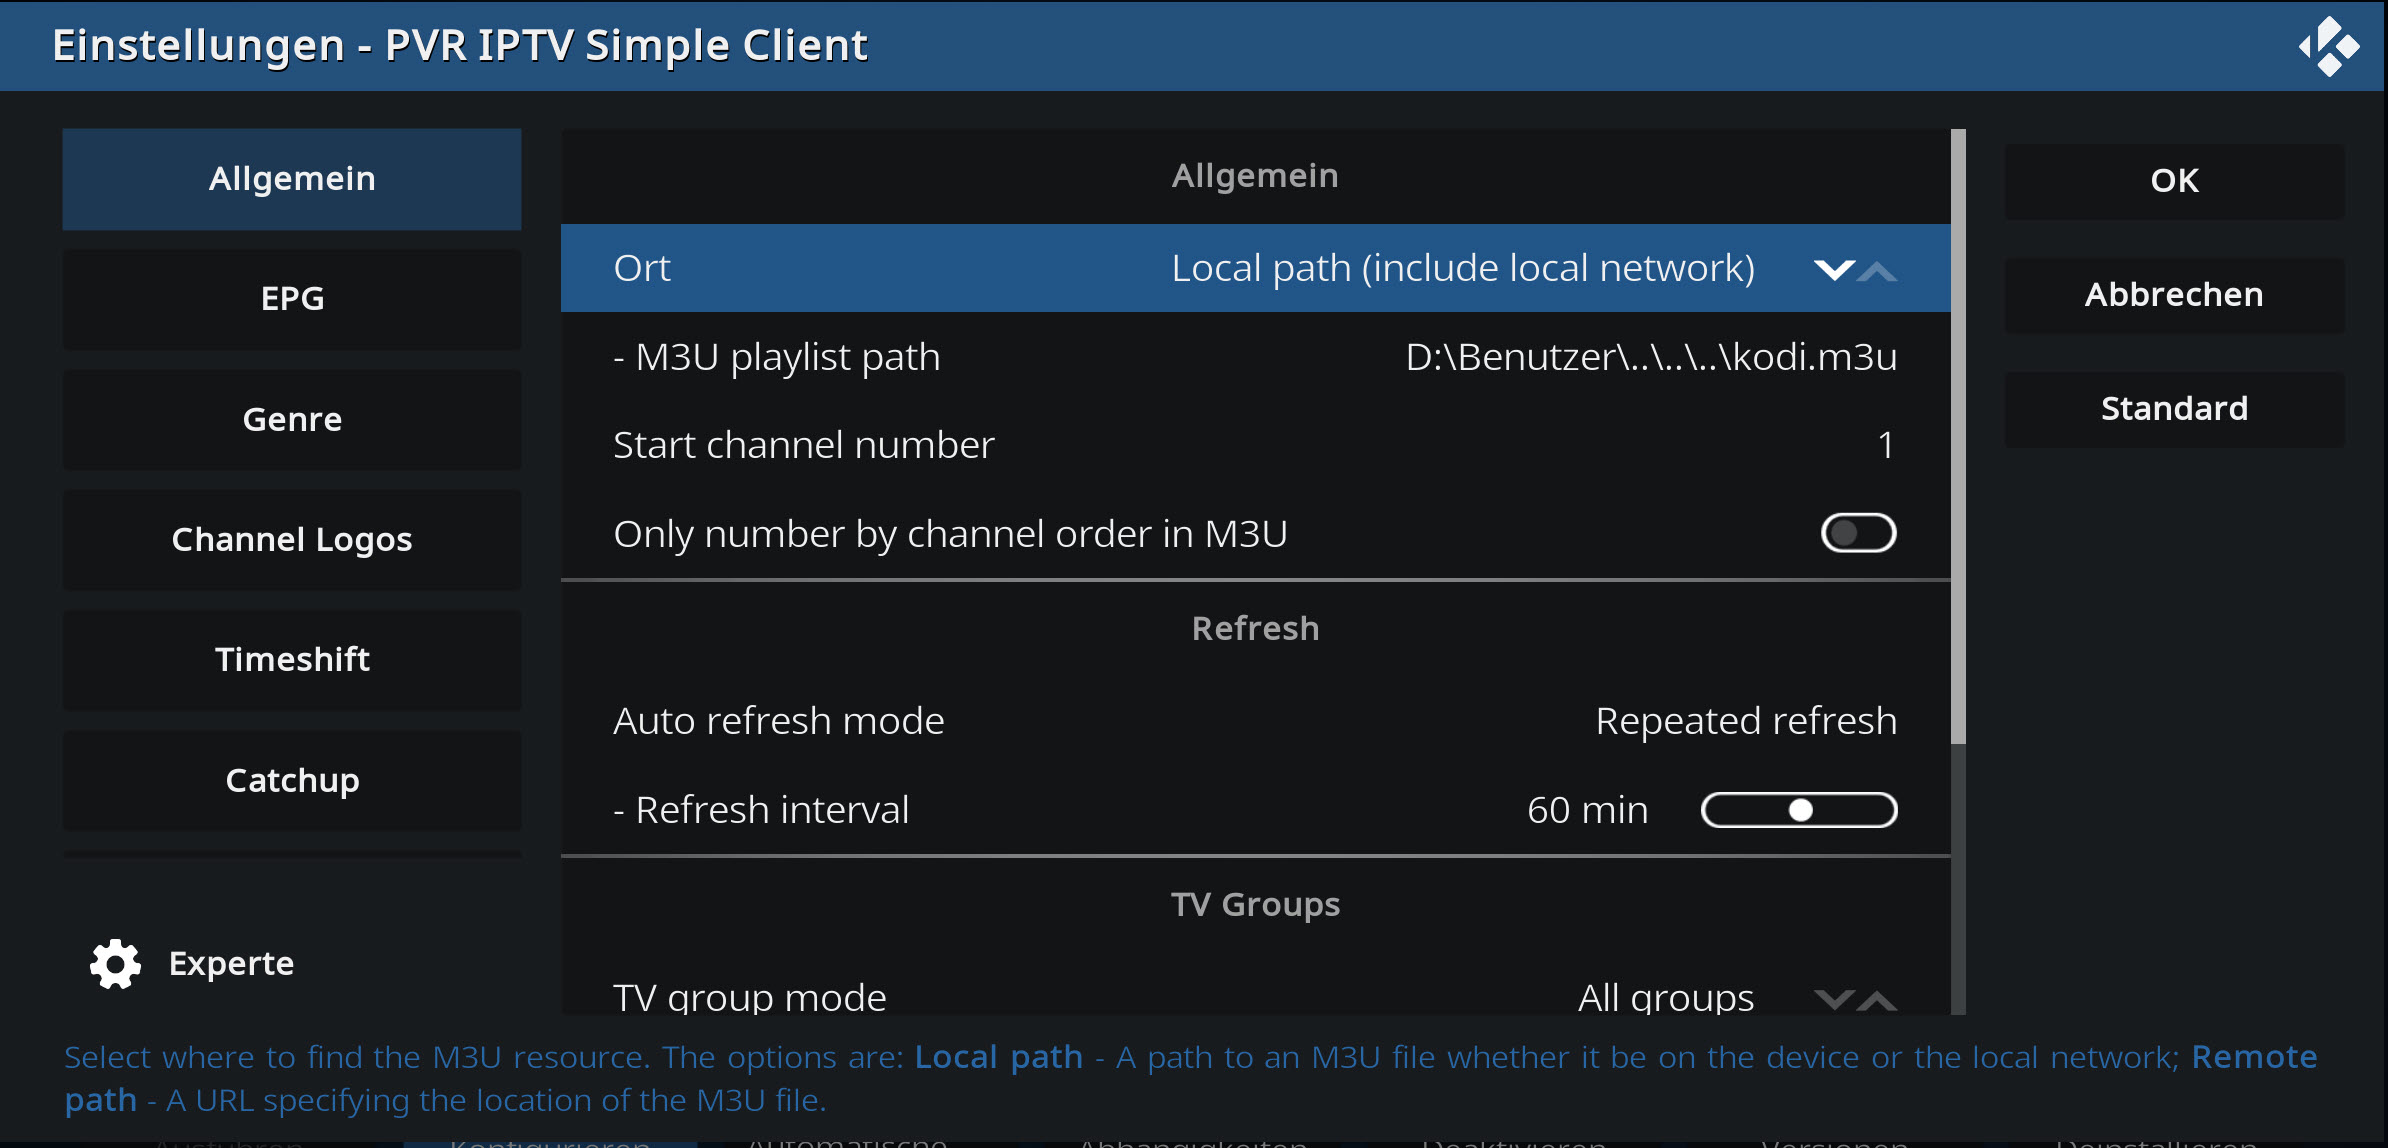
Task: Click the All groups value
Action: point(1666,998)
